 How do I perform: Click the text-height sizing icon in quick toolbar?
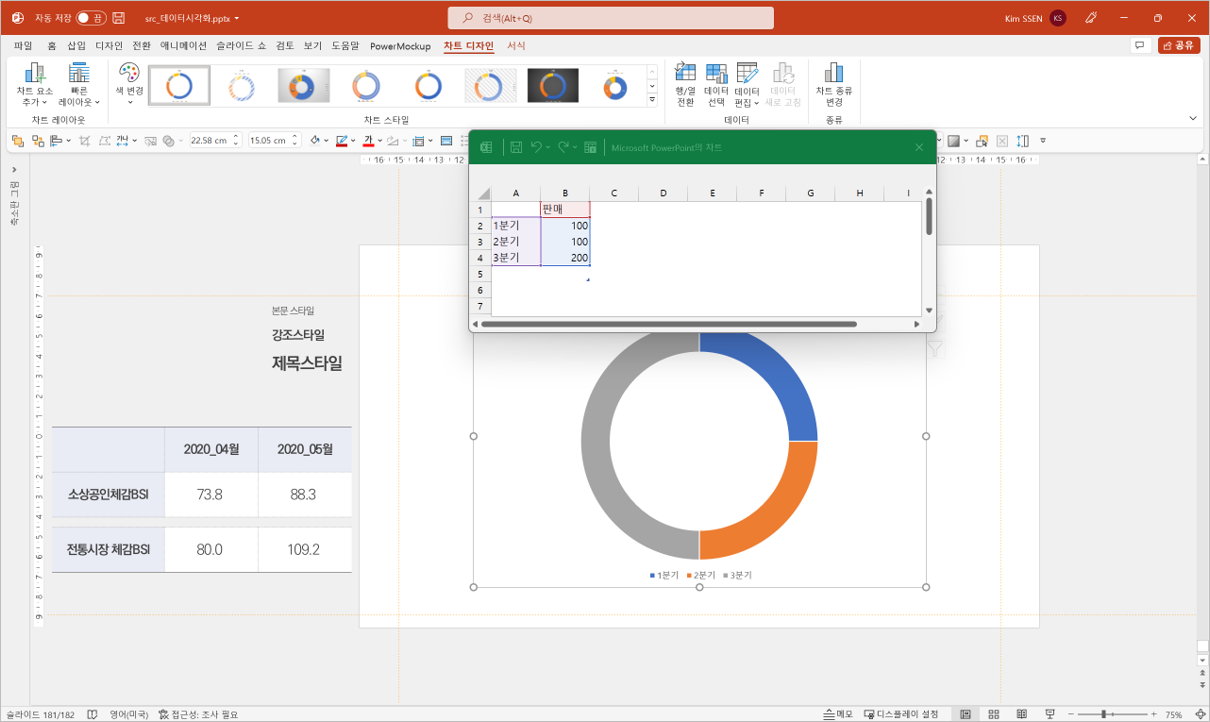point(1022,141)
